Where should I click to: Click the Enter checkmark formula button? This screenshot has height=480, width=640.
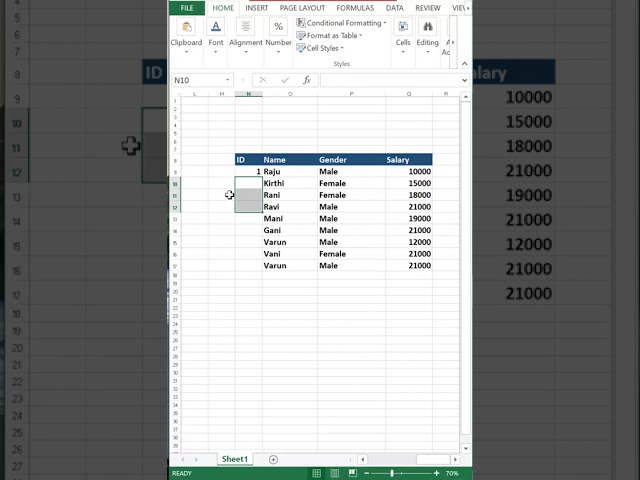(x=285, y=80)
